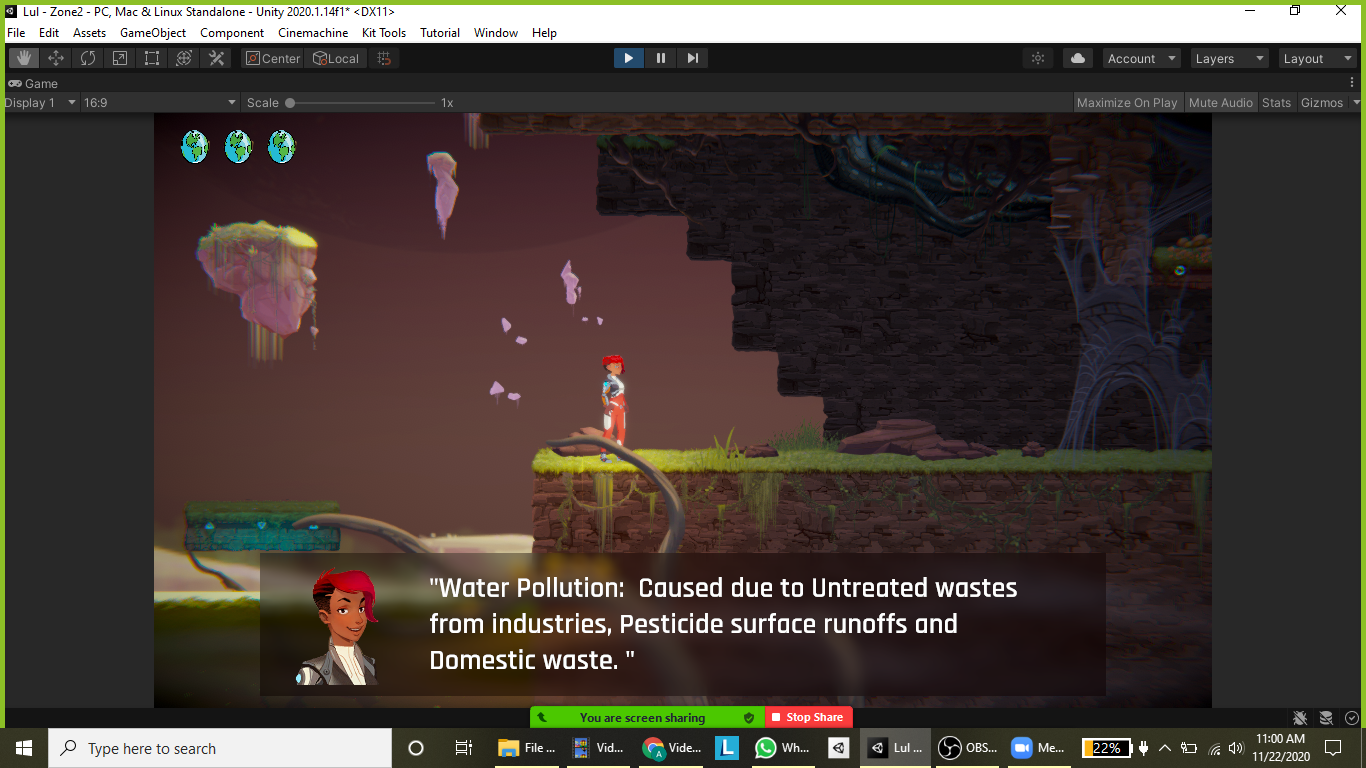Toggle Mute Audio

click(1220, 102)
